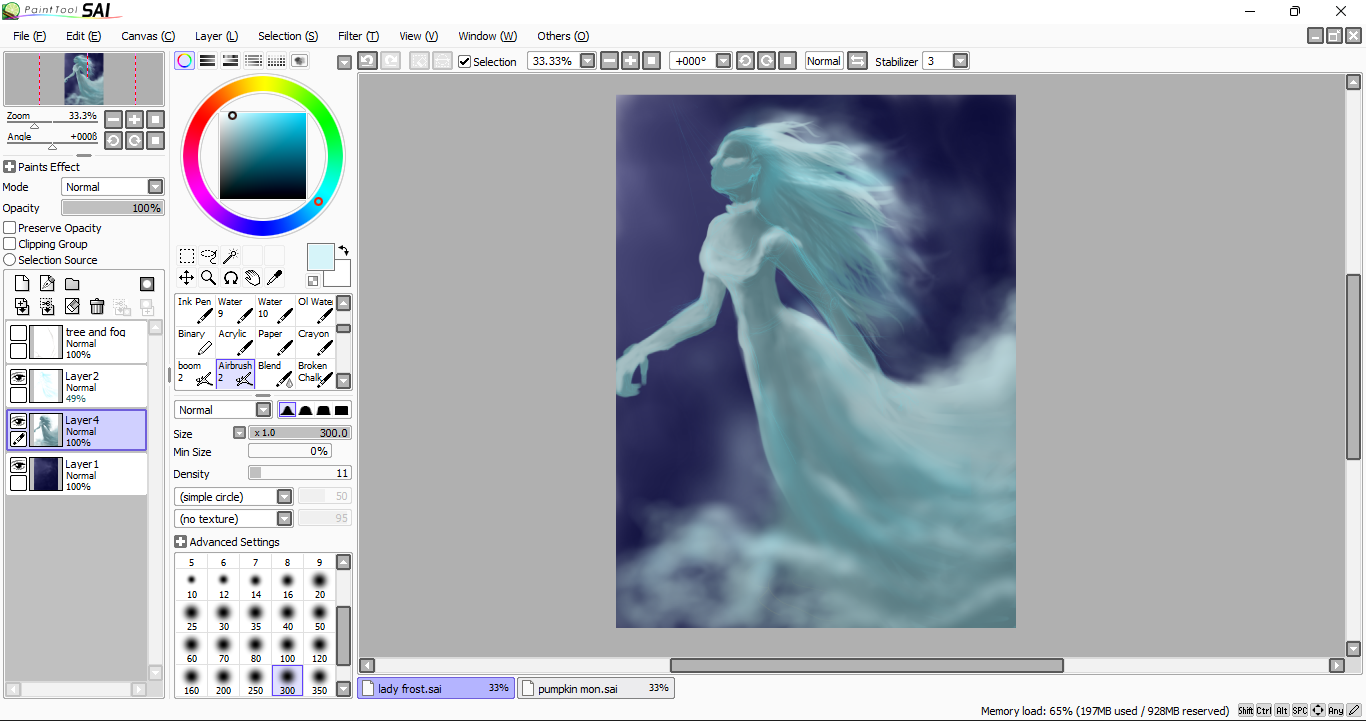Choose the Ink Pen brush
Screen dimensions: 1366x721
[195, 310]
